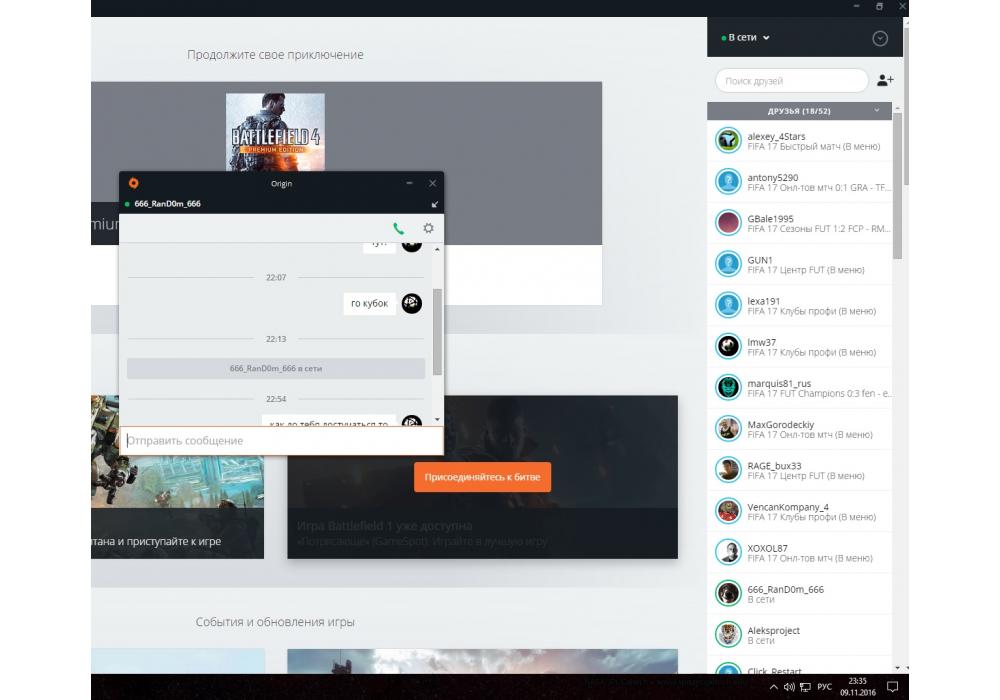
Task: Click the add friend icon
Action: click(x=885, y=80)
